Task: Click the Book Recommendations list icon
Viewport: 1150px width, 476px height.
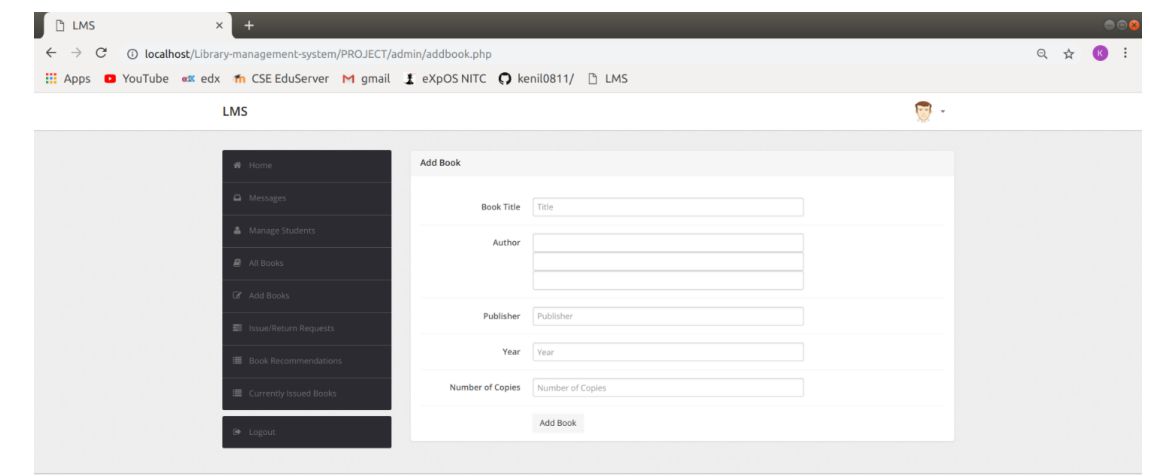Action: 238,361
